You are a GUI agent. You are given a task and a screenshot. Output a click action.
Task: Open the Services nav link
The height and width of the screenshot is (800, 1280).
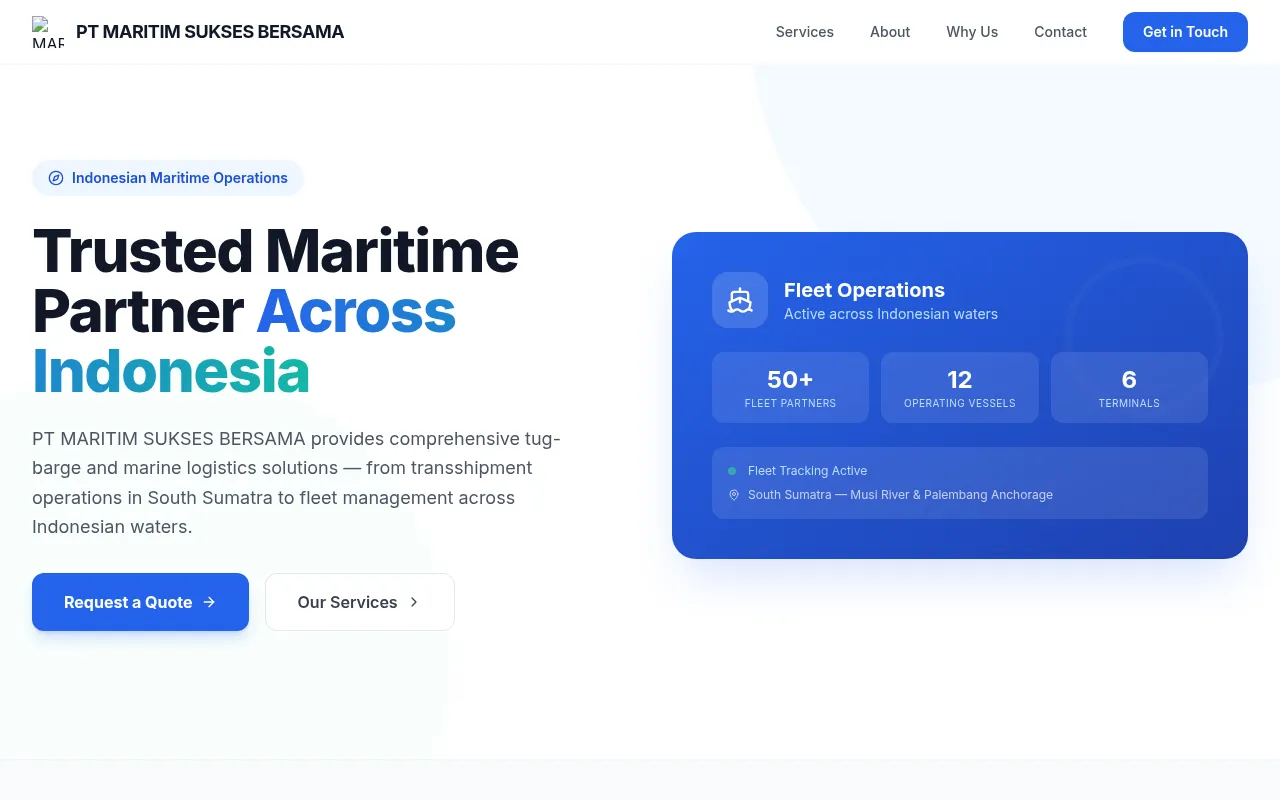tap(805, 32)
